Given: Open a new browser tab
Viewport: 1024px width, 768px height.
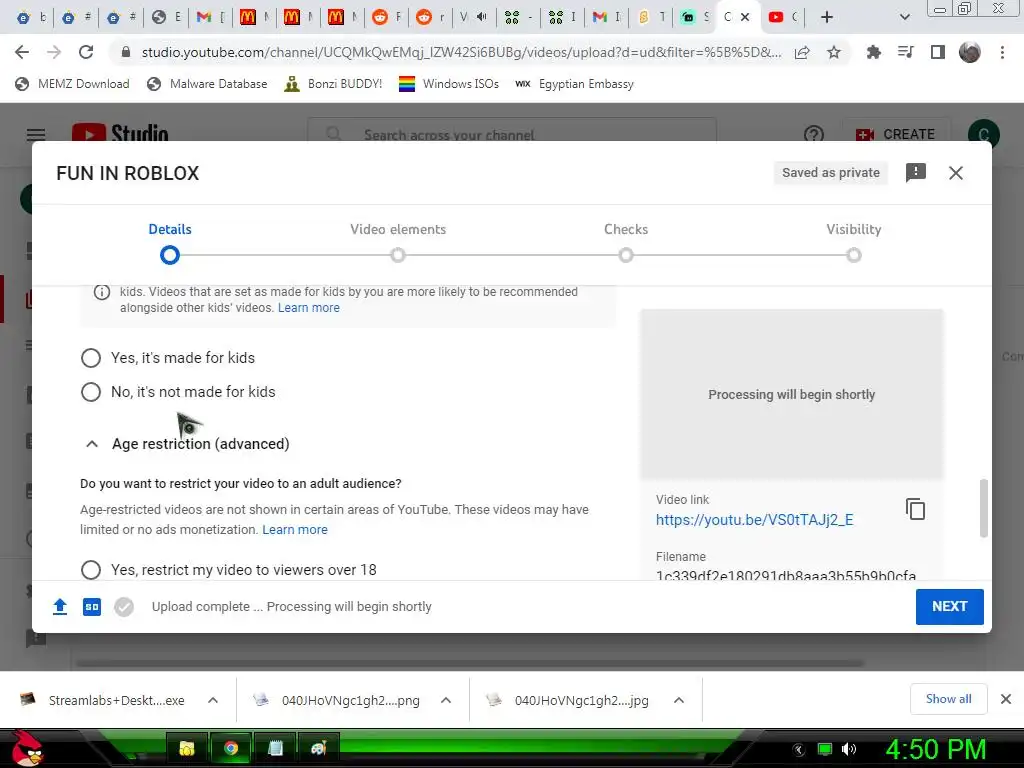Looking at the screenshot, I should click(x=827, y=17).
